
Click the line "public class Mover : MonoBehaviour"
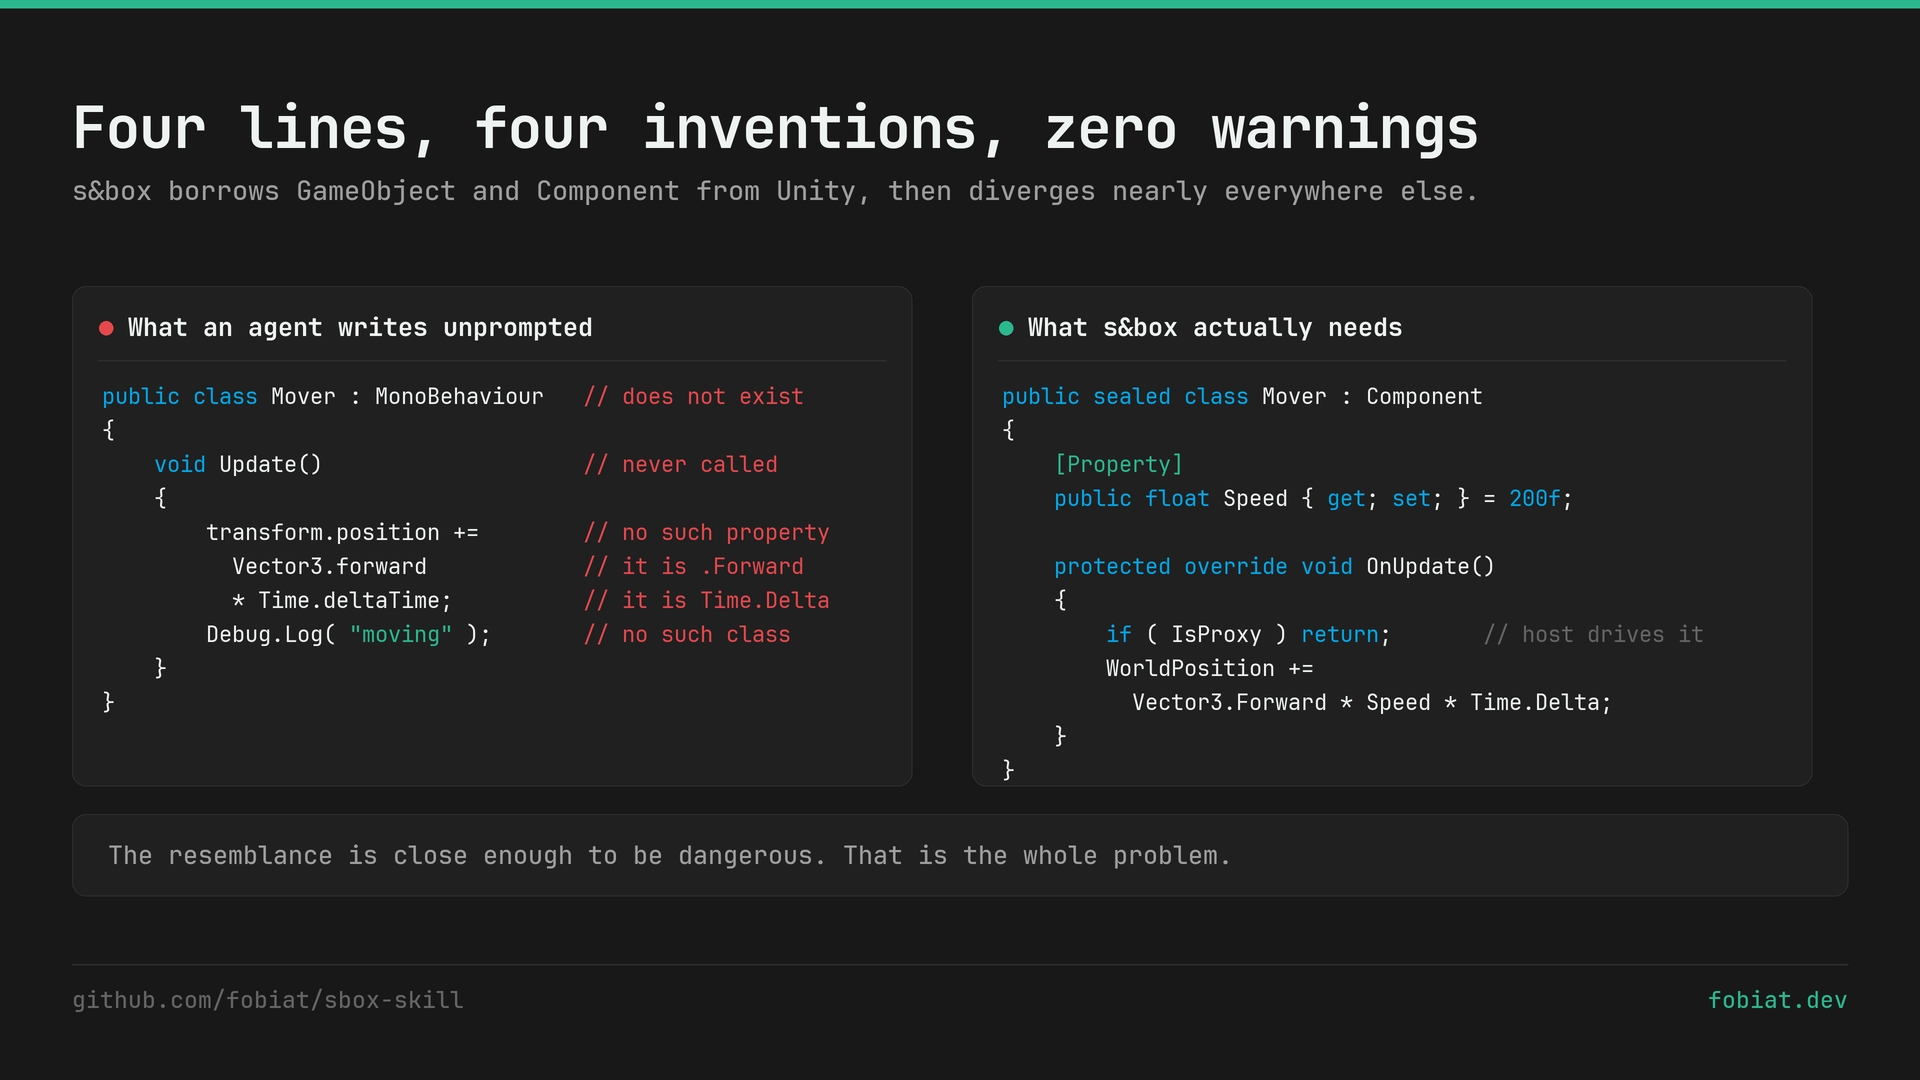tap(323, 397)
